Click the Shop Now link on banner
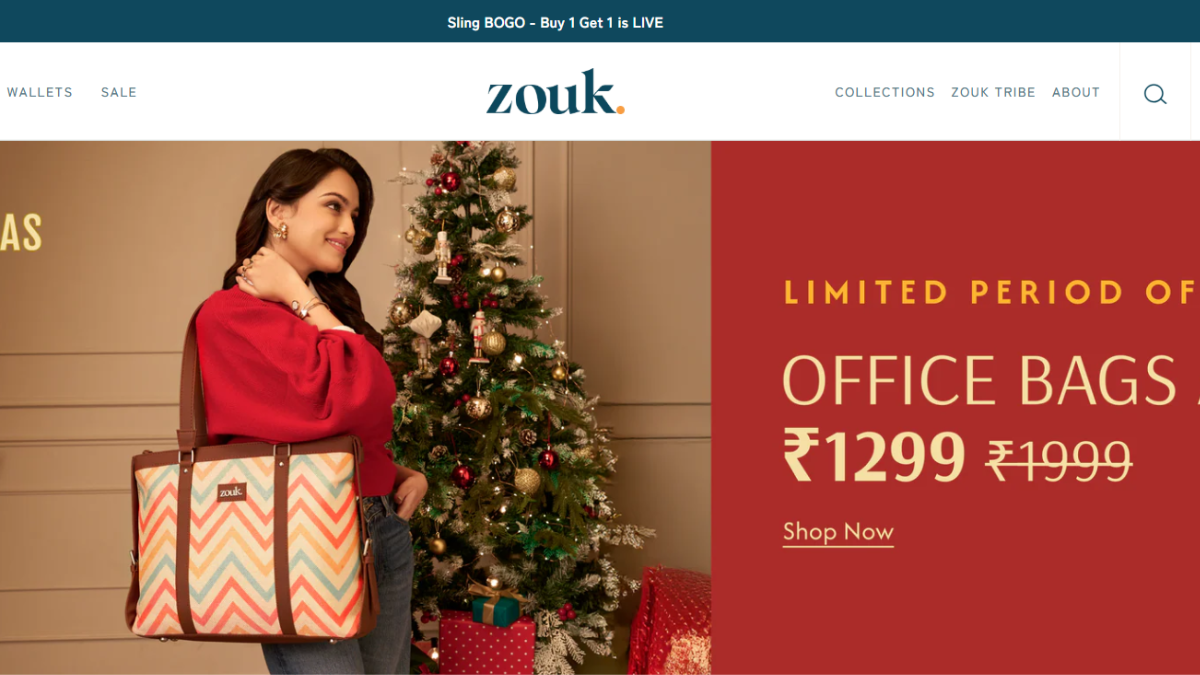The height and width of the screenshot is (675, 1200). pos(838,532)
